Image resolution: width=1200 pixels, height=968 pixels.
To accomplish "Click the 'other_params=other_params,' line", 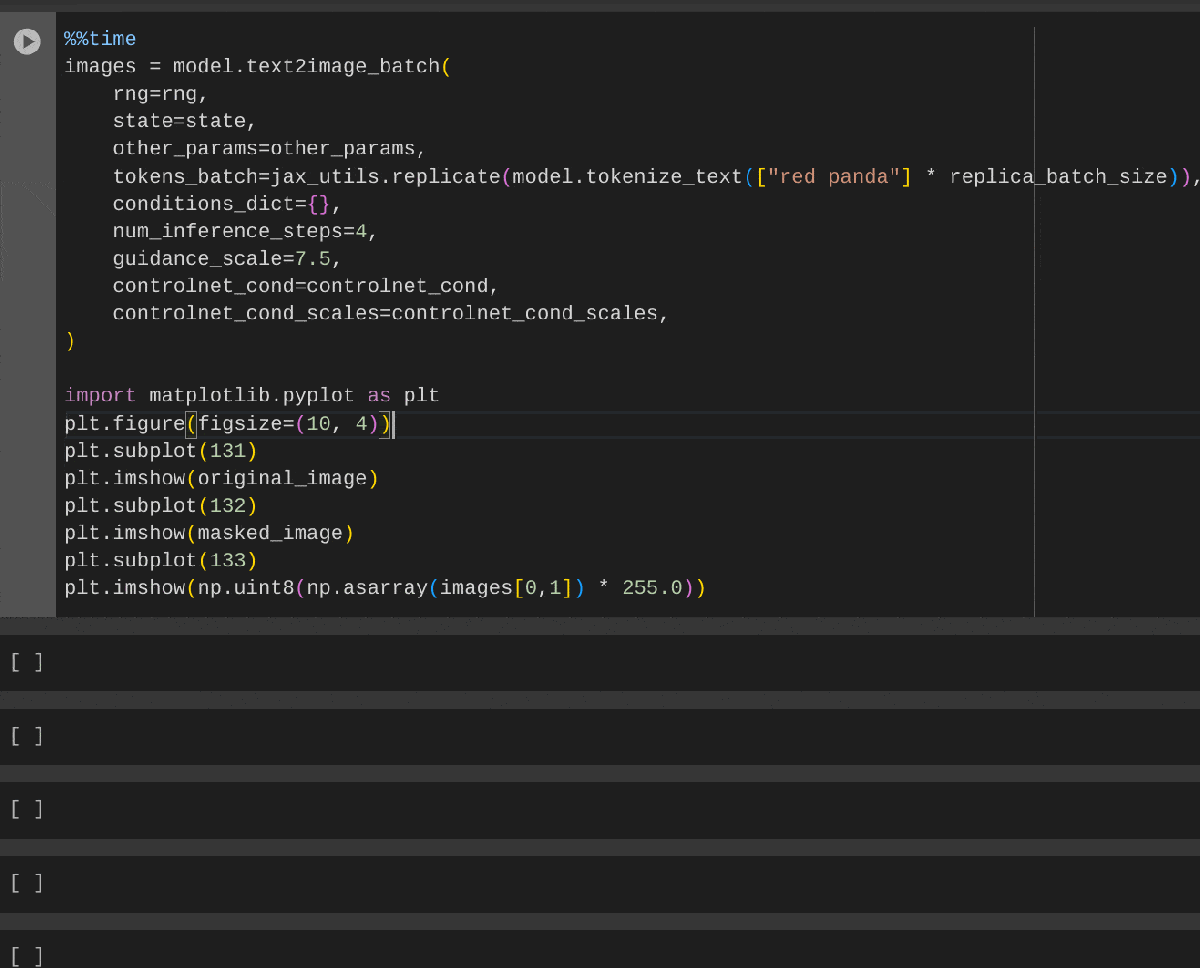I will click(269, 149).
